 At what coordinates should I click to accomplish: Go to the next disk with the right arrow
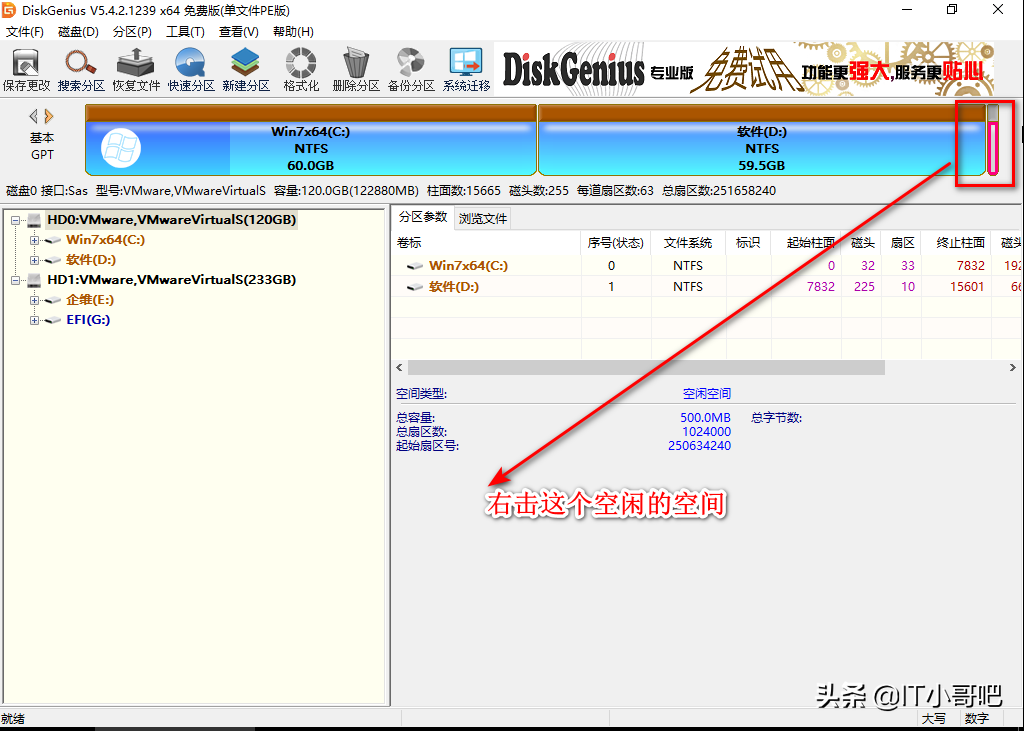pyautogui.click(x=49, y=116)
